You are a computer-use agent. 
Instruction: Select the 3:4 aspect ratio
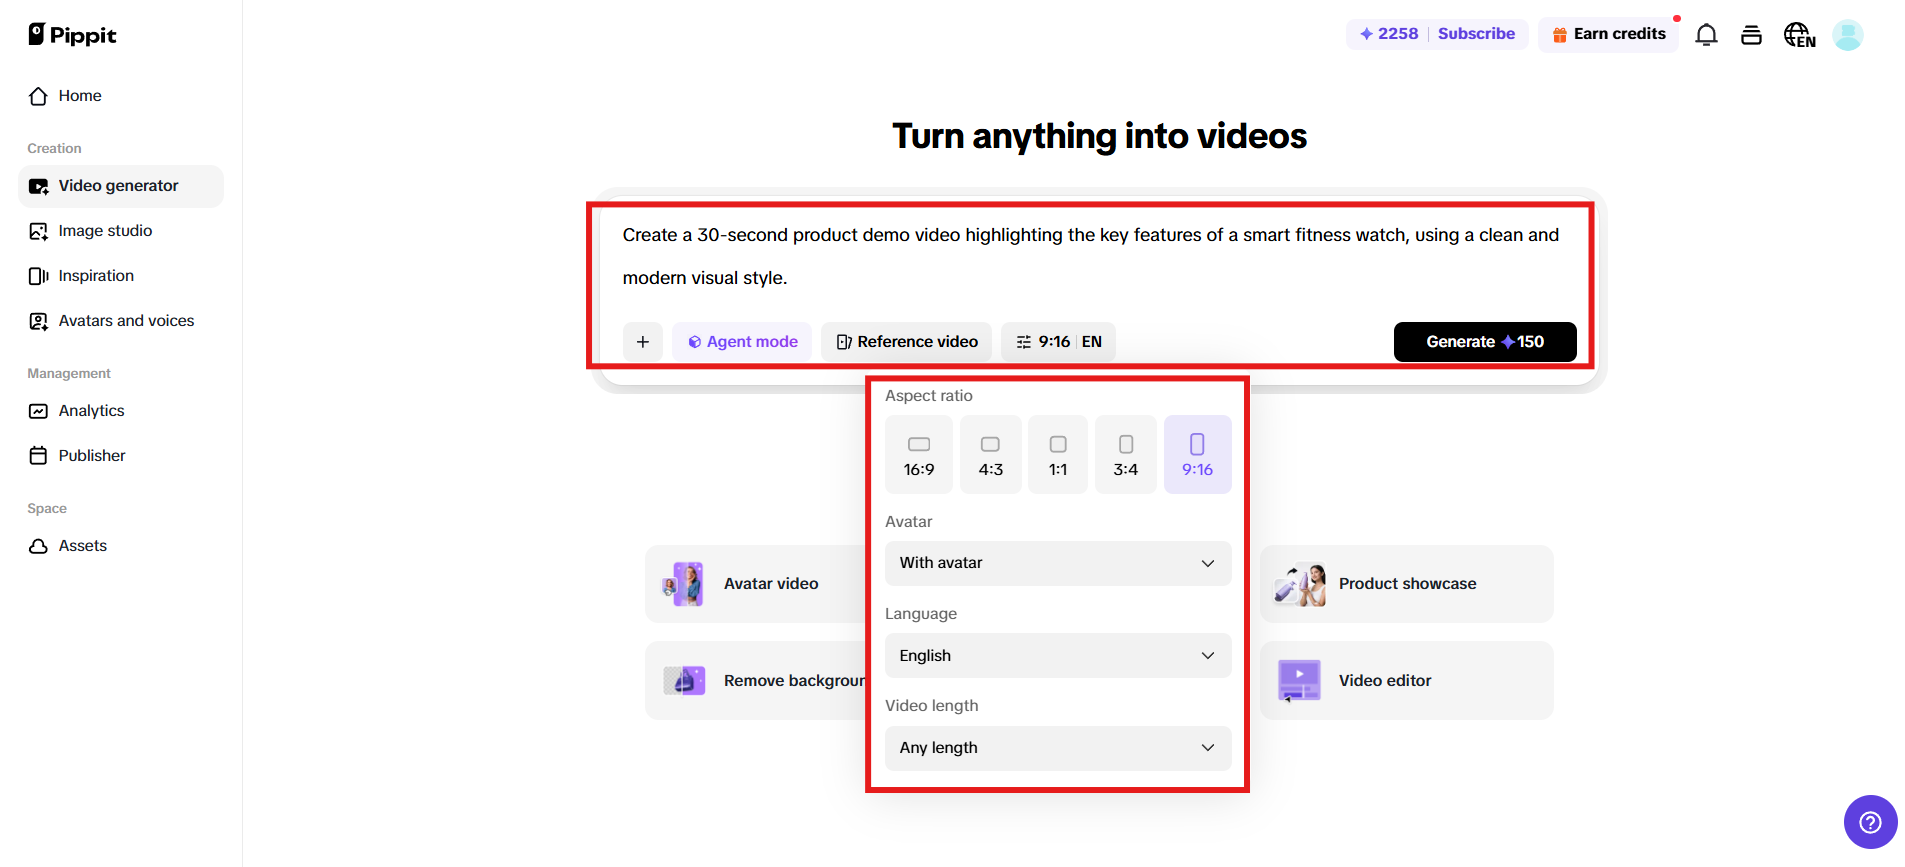point(1125,455)
